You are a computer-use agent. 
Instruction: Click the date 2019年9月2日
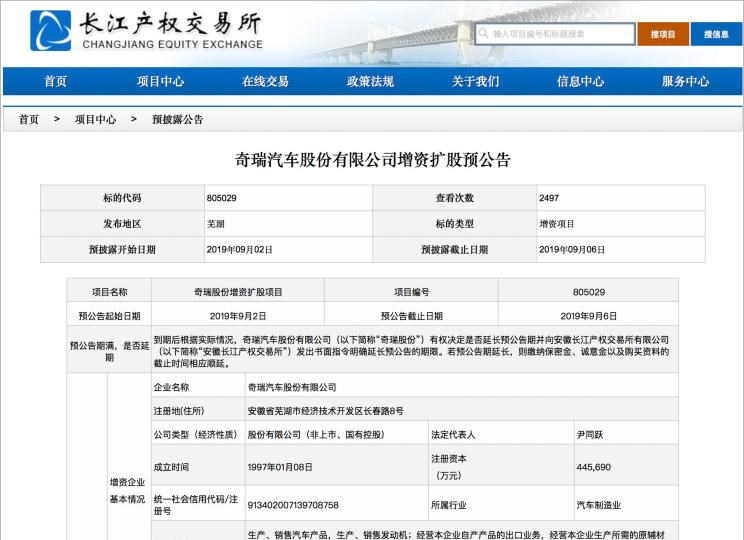[x=238, y=316]
